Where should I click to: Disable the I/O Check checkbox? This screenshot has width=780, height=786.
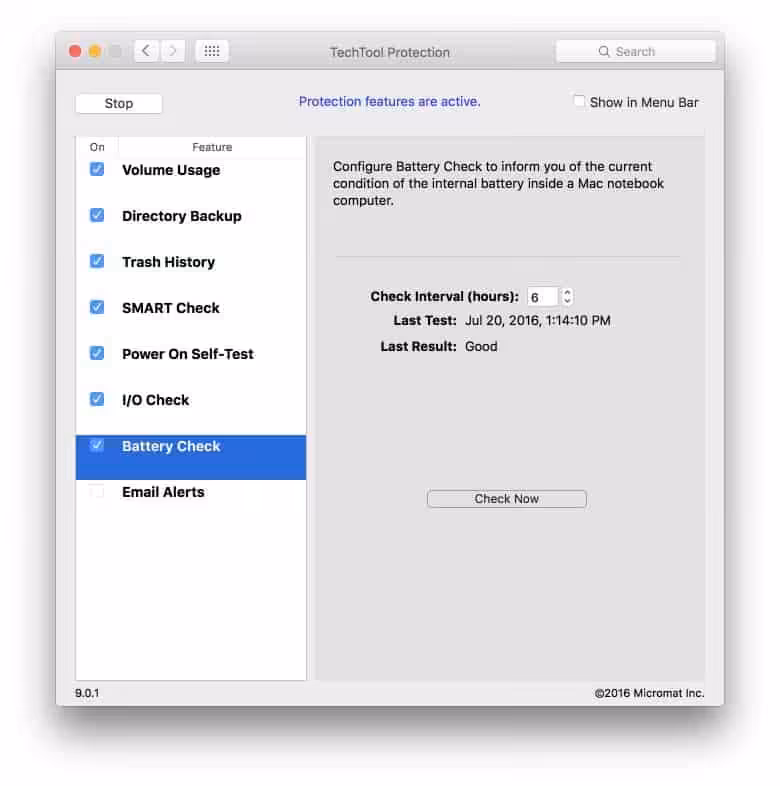97,399
